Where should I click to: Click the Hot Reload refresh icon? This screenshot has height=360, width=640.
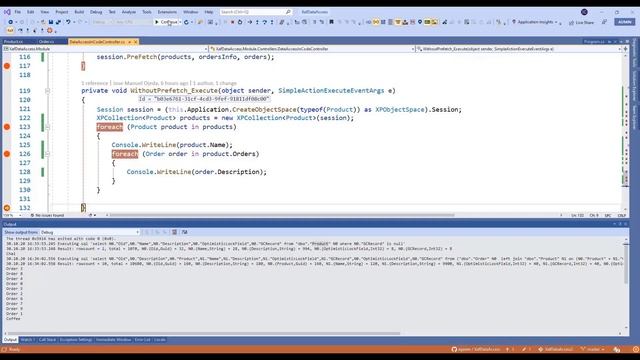tap(186, 22)
